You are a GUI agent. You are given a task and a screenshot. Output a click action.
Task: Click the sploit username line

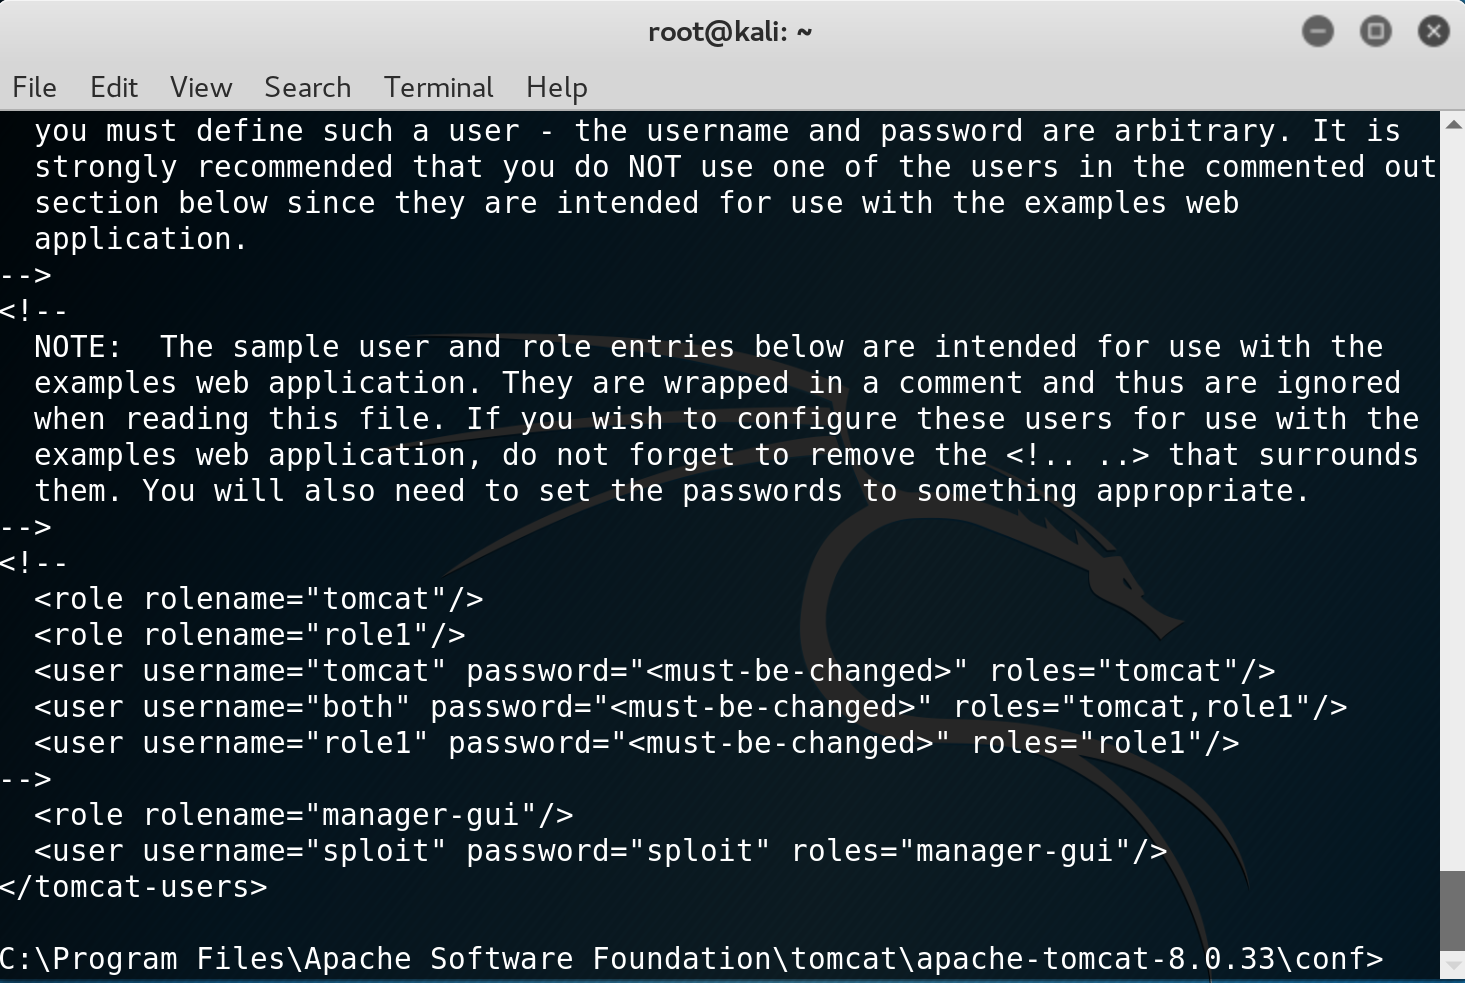[x=601, y=851]
